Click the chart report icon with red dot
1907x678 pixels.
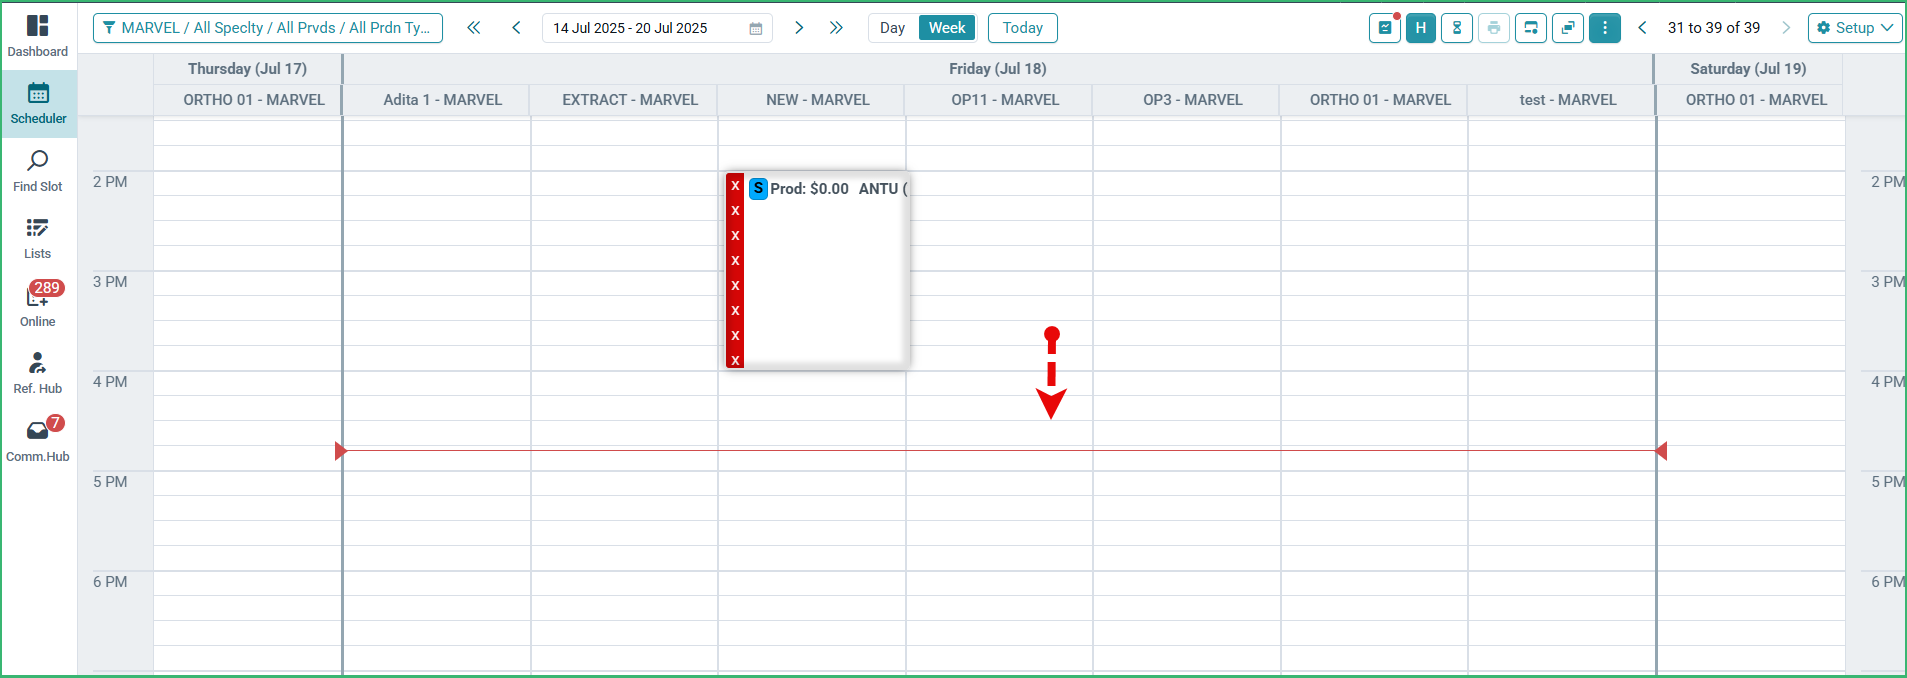point(1385,28)
